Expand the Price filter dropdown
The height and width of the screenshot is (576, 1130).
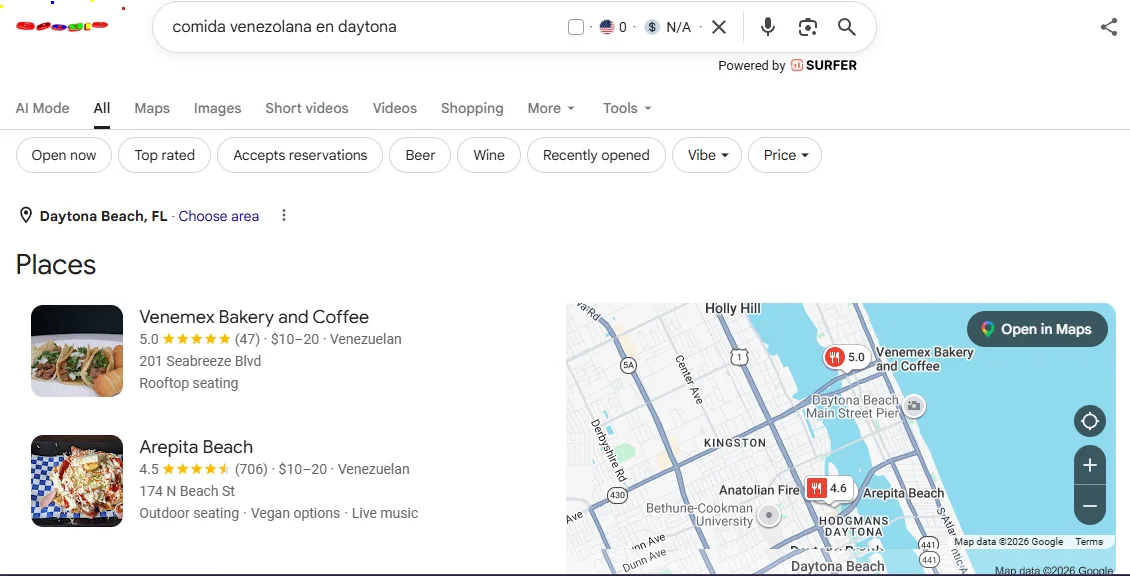coord(785,155)
